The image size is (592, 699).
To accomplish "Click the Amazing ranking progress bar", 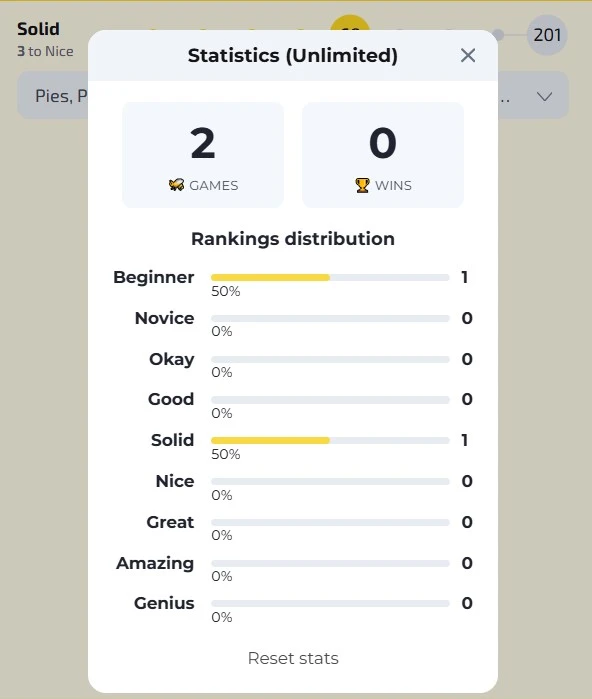I will 330,563.
